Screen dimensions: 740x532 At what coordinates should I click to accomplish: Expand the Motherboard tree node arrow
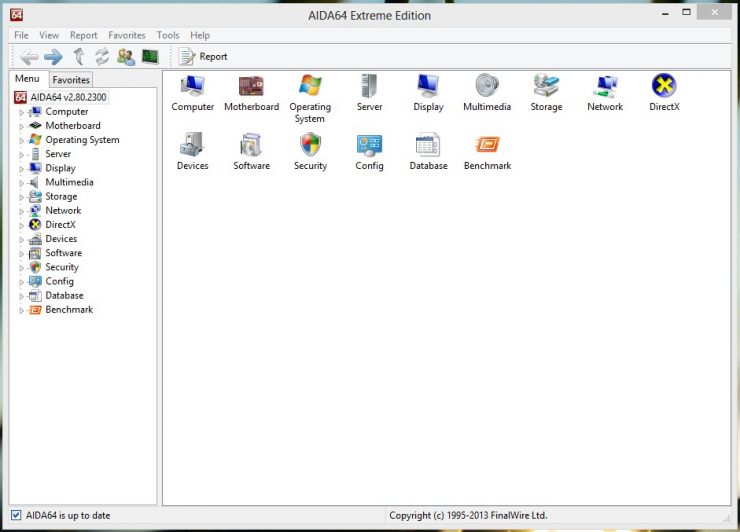coord(21,127)
